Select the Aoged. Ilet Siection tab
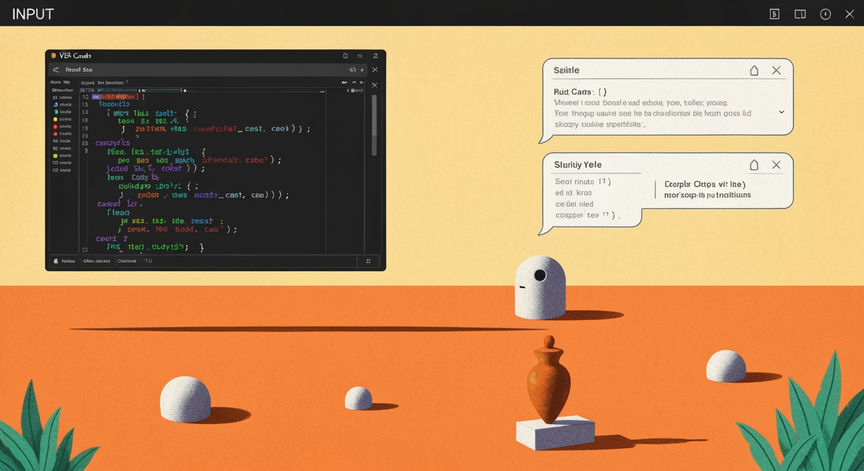 click(104, 83)
